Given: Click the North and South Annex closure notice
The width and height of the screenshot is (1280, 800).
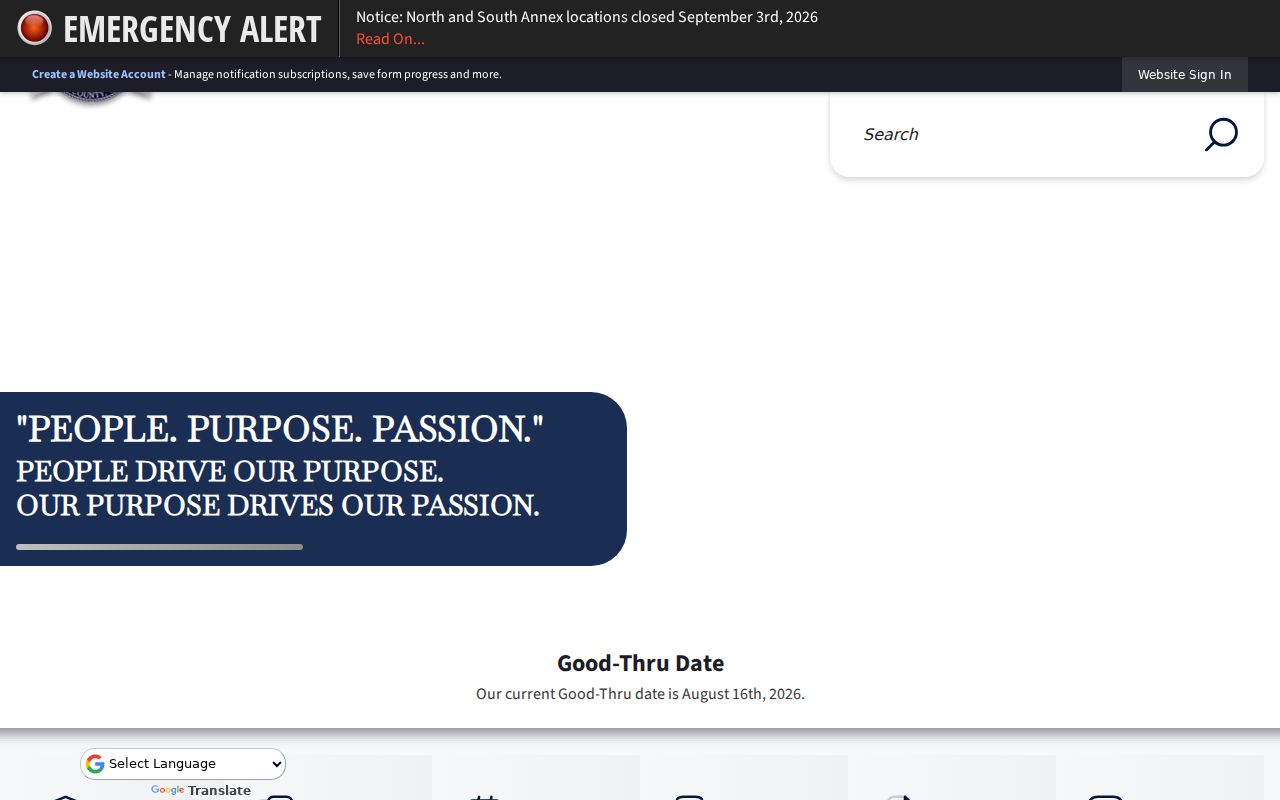Looking at the screenshot, I should 587,17.
